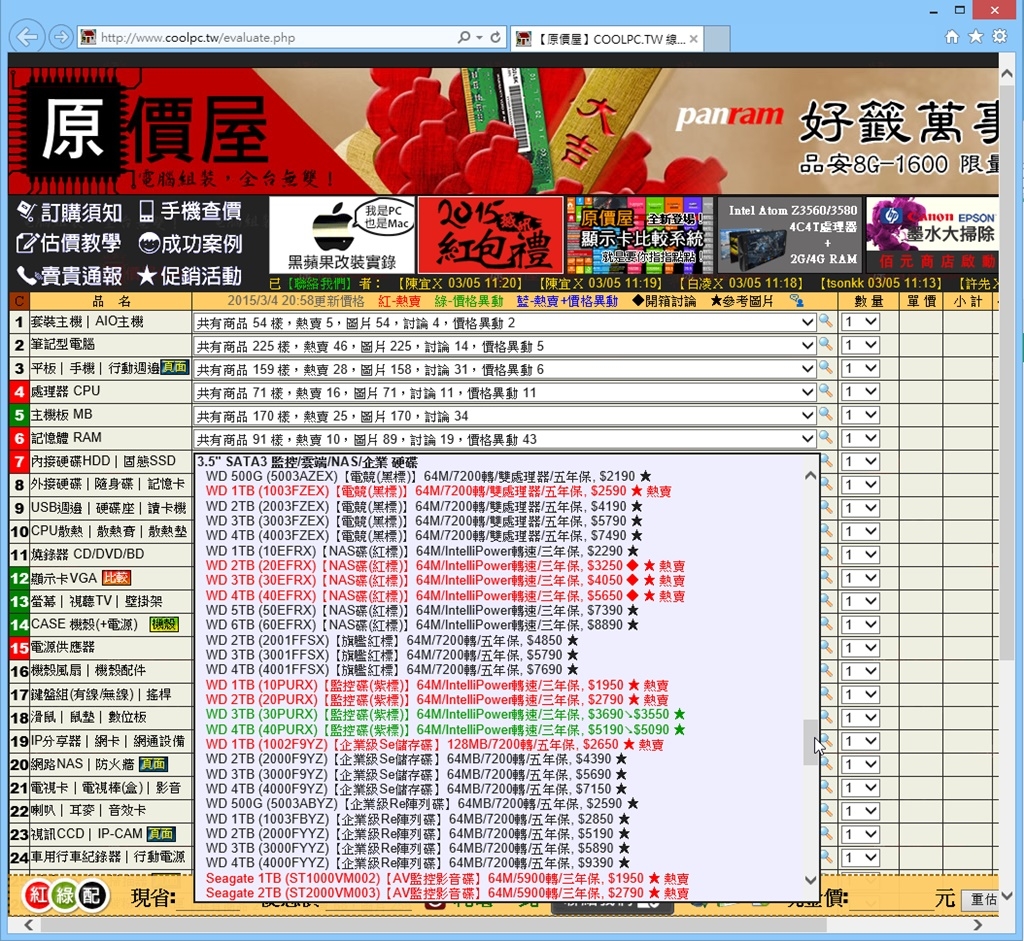Viewport: 1024px width, 941px height.
Task: Select WD 3TB (30PURX) 監控碟 option
Action: [x=445, y=714]
